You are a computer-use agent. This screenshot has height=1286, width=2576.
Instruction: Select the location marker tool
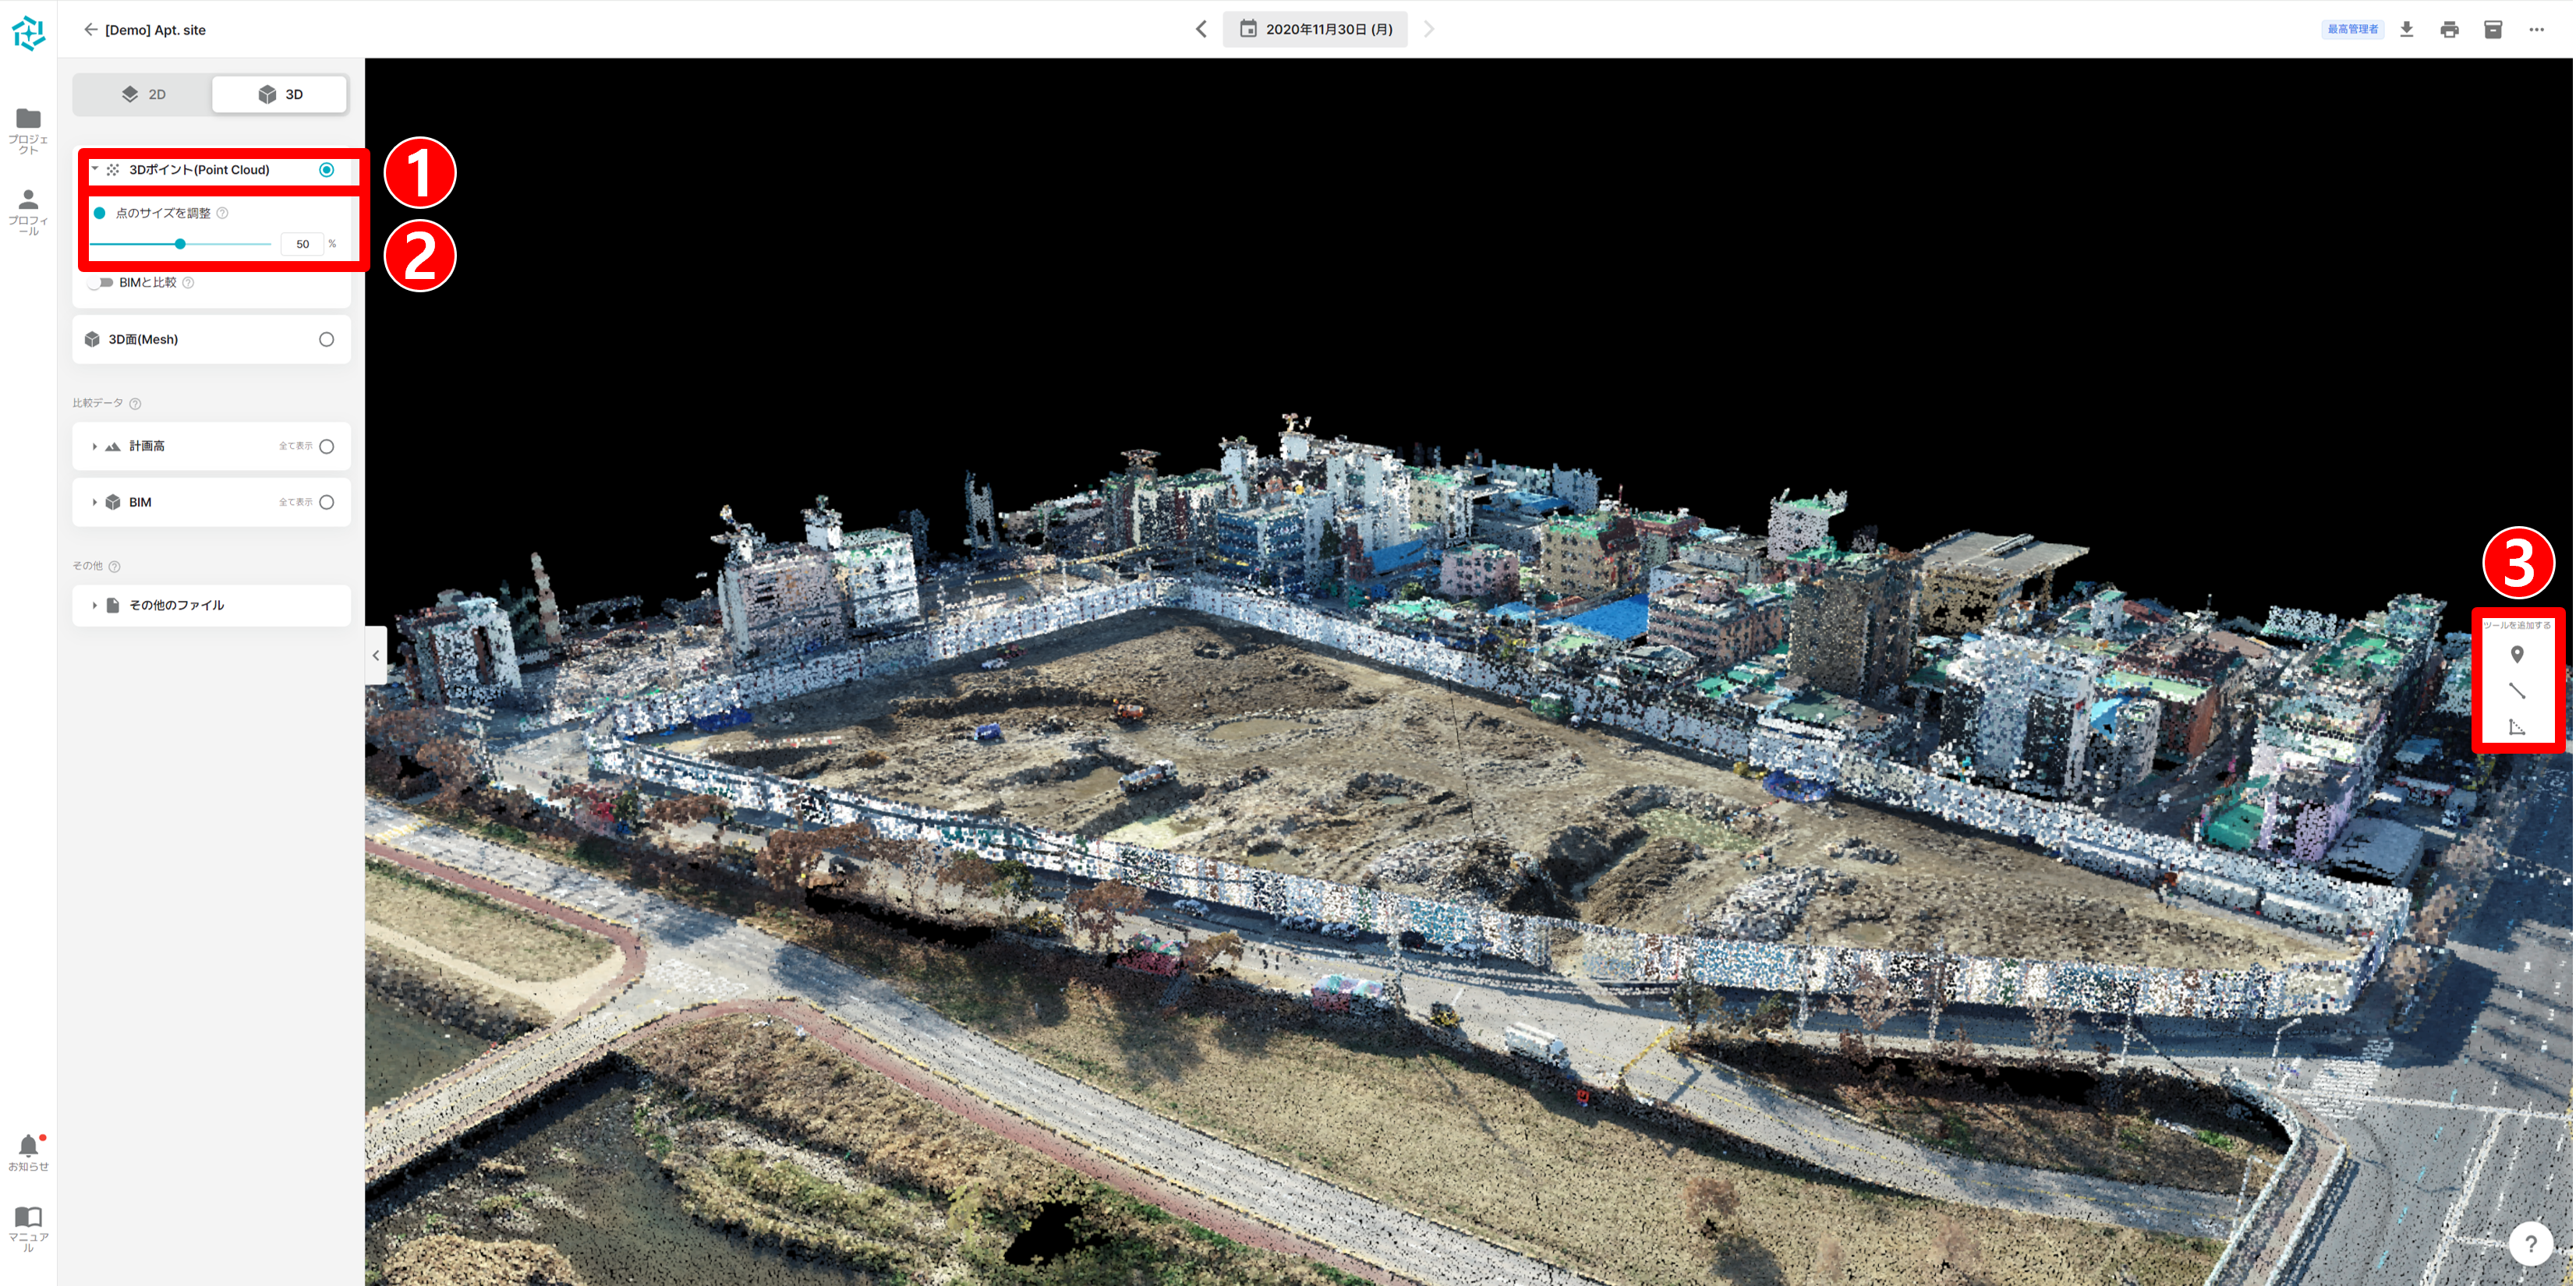[2516, 655]
